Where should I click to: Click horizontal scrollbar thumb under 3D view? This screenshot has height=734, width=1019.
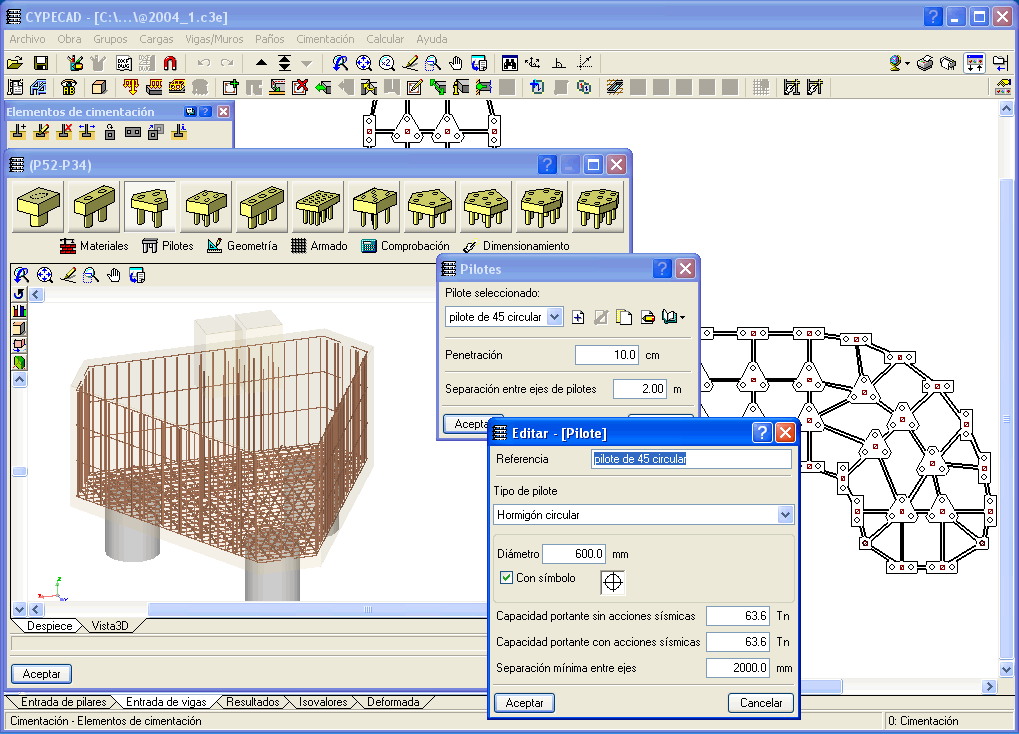coord(317,609)
